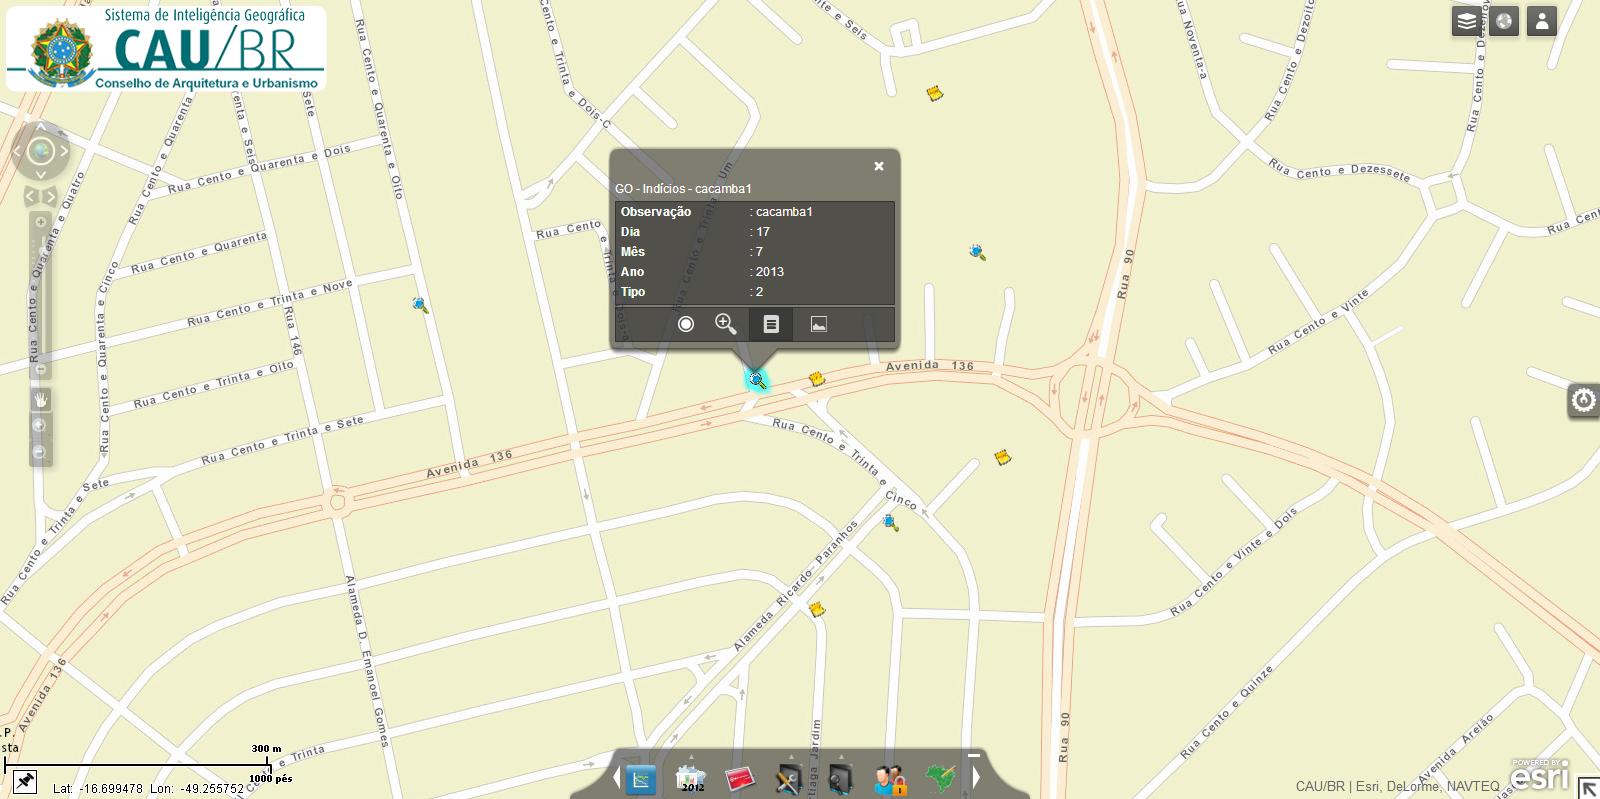The image size is (1600, 799).
Task: Close the cacamba1 info popup
Action: point(879,166)
